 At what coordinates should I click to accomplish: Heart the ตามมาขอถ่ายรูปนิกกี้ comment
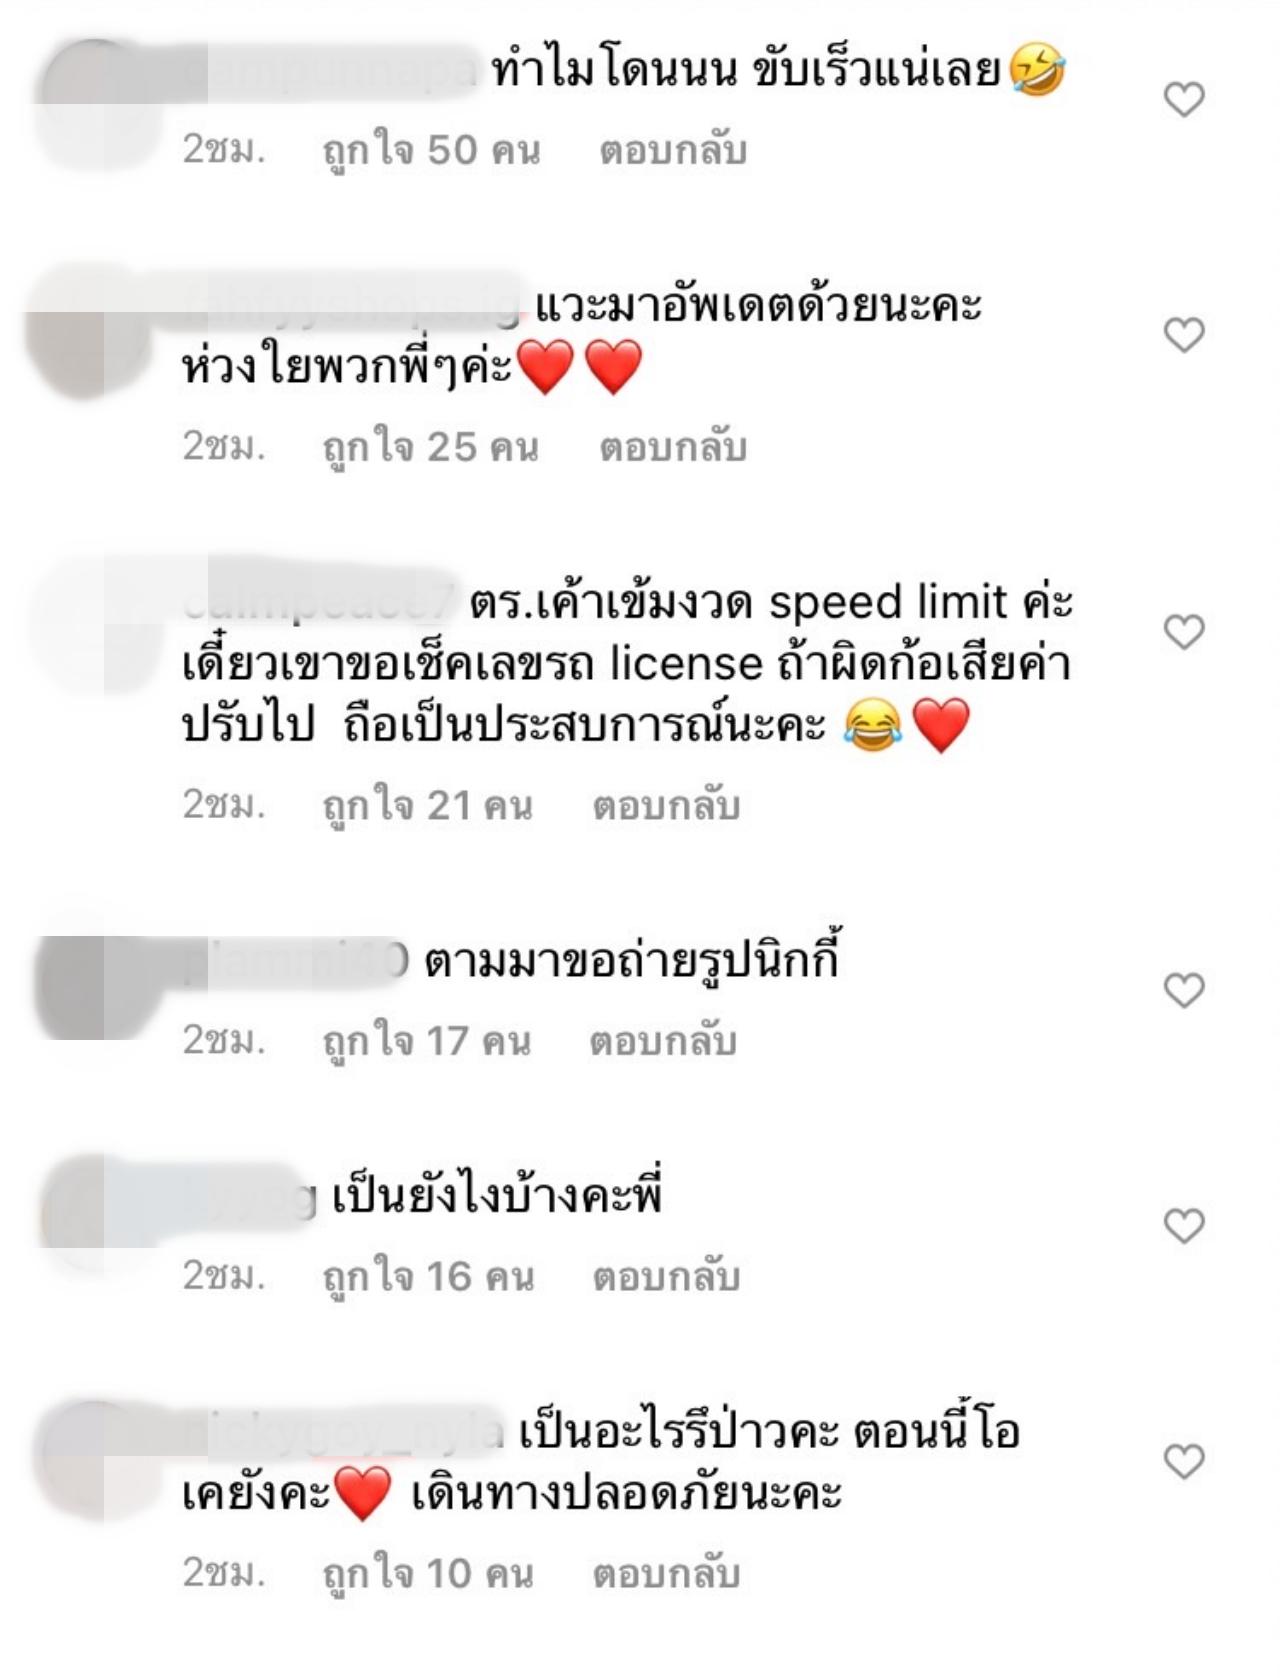(x=1184, y=990)
